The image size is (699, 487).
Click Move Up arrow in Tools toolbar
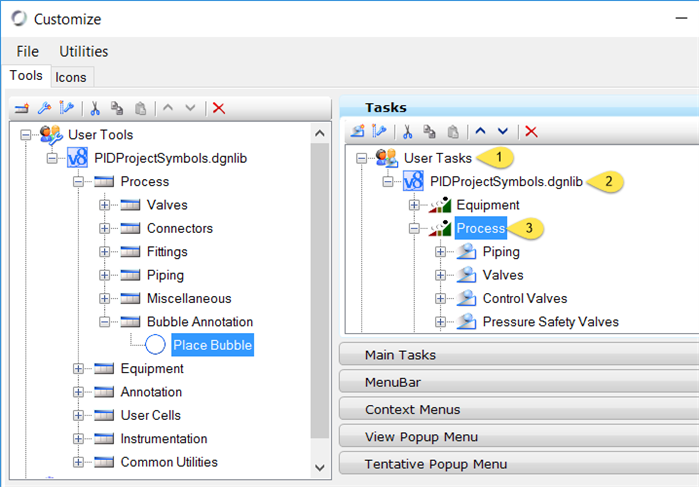coord(168,107)
